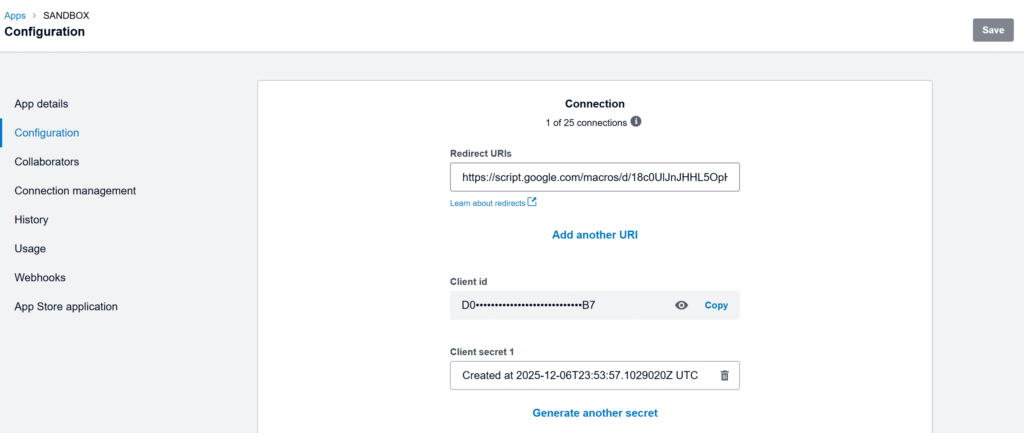Click Generate another secret
The image size is (1024, 433).
pos(595,412)
